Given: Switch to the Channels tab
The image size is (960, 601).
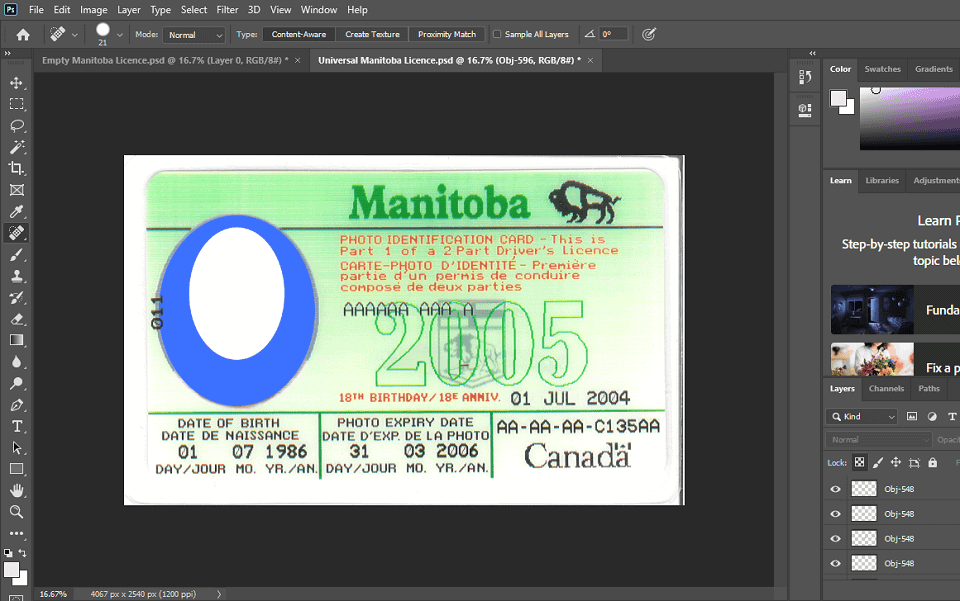Looking at the screenshot, I should click(x=888, y=389).
